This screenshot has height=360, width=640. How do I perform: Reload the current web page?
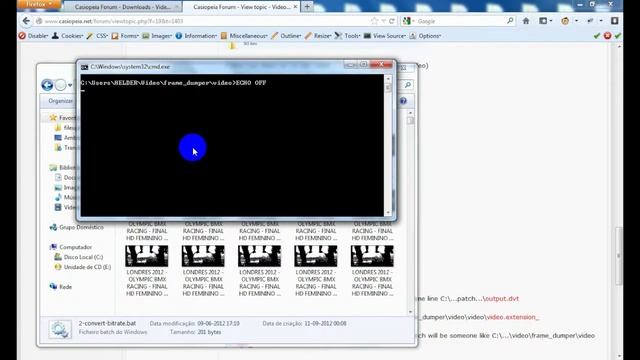point(392,21)
